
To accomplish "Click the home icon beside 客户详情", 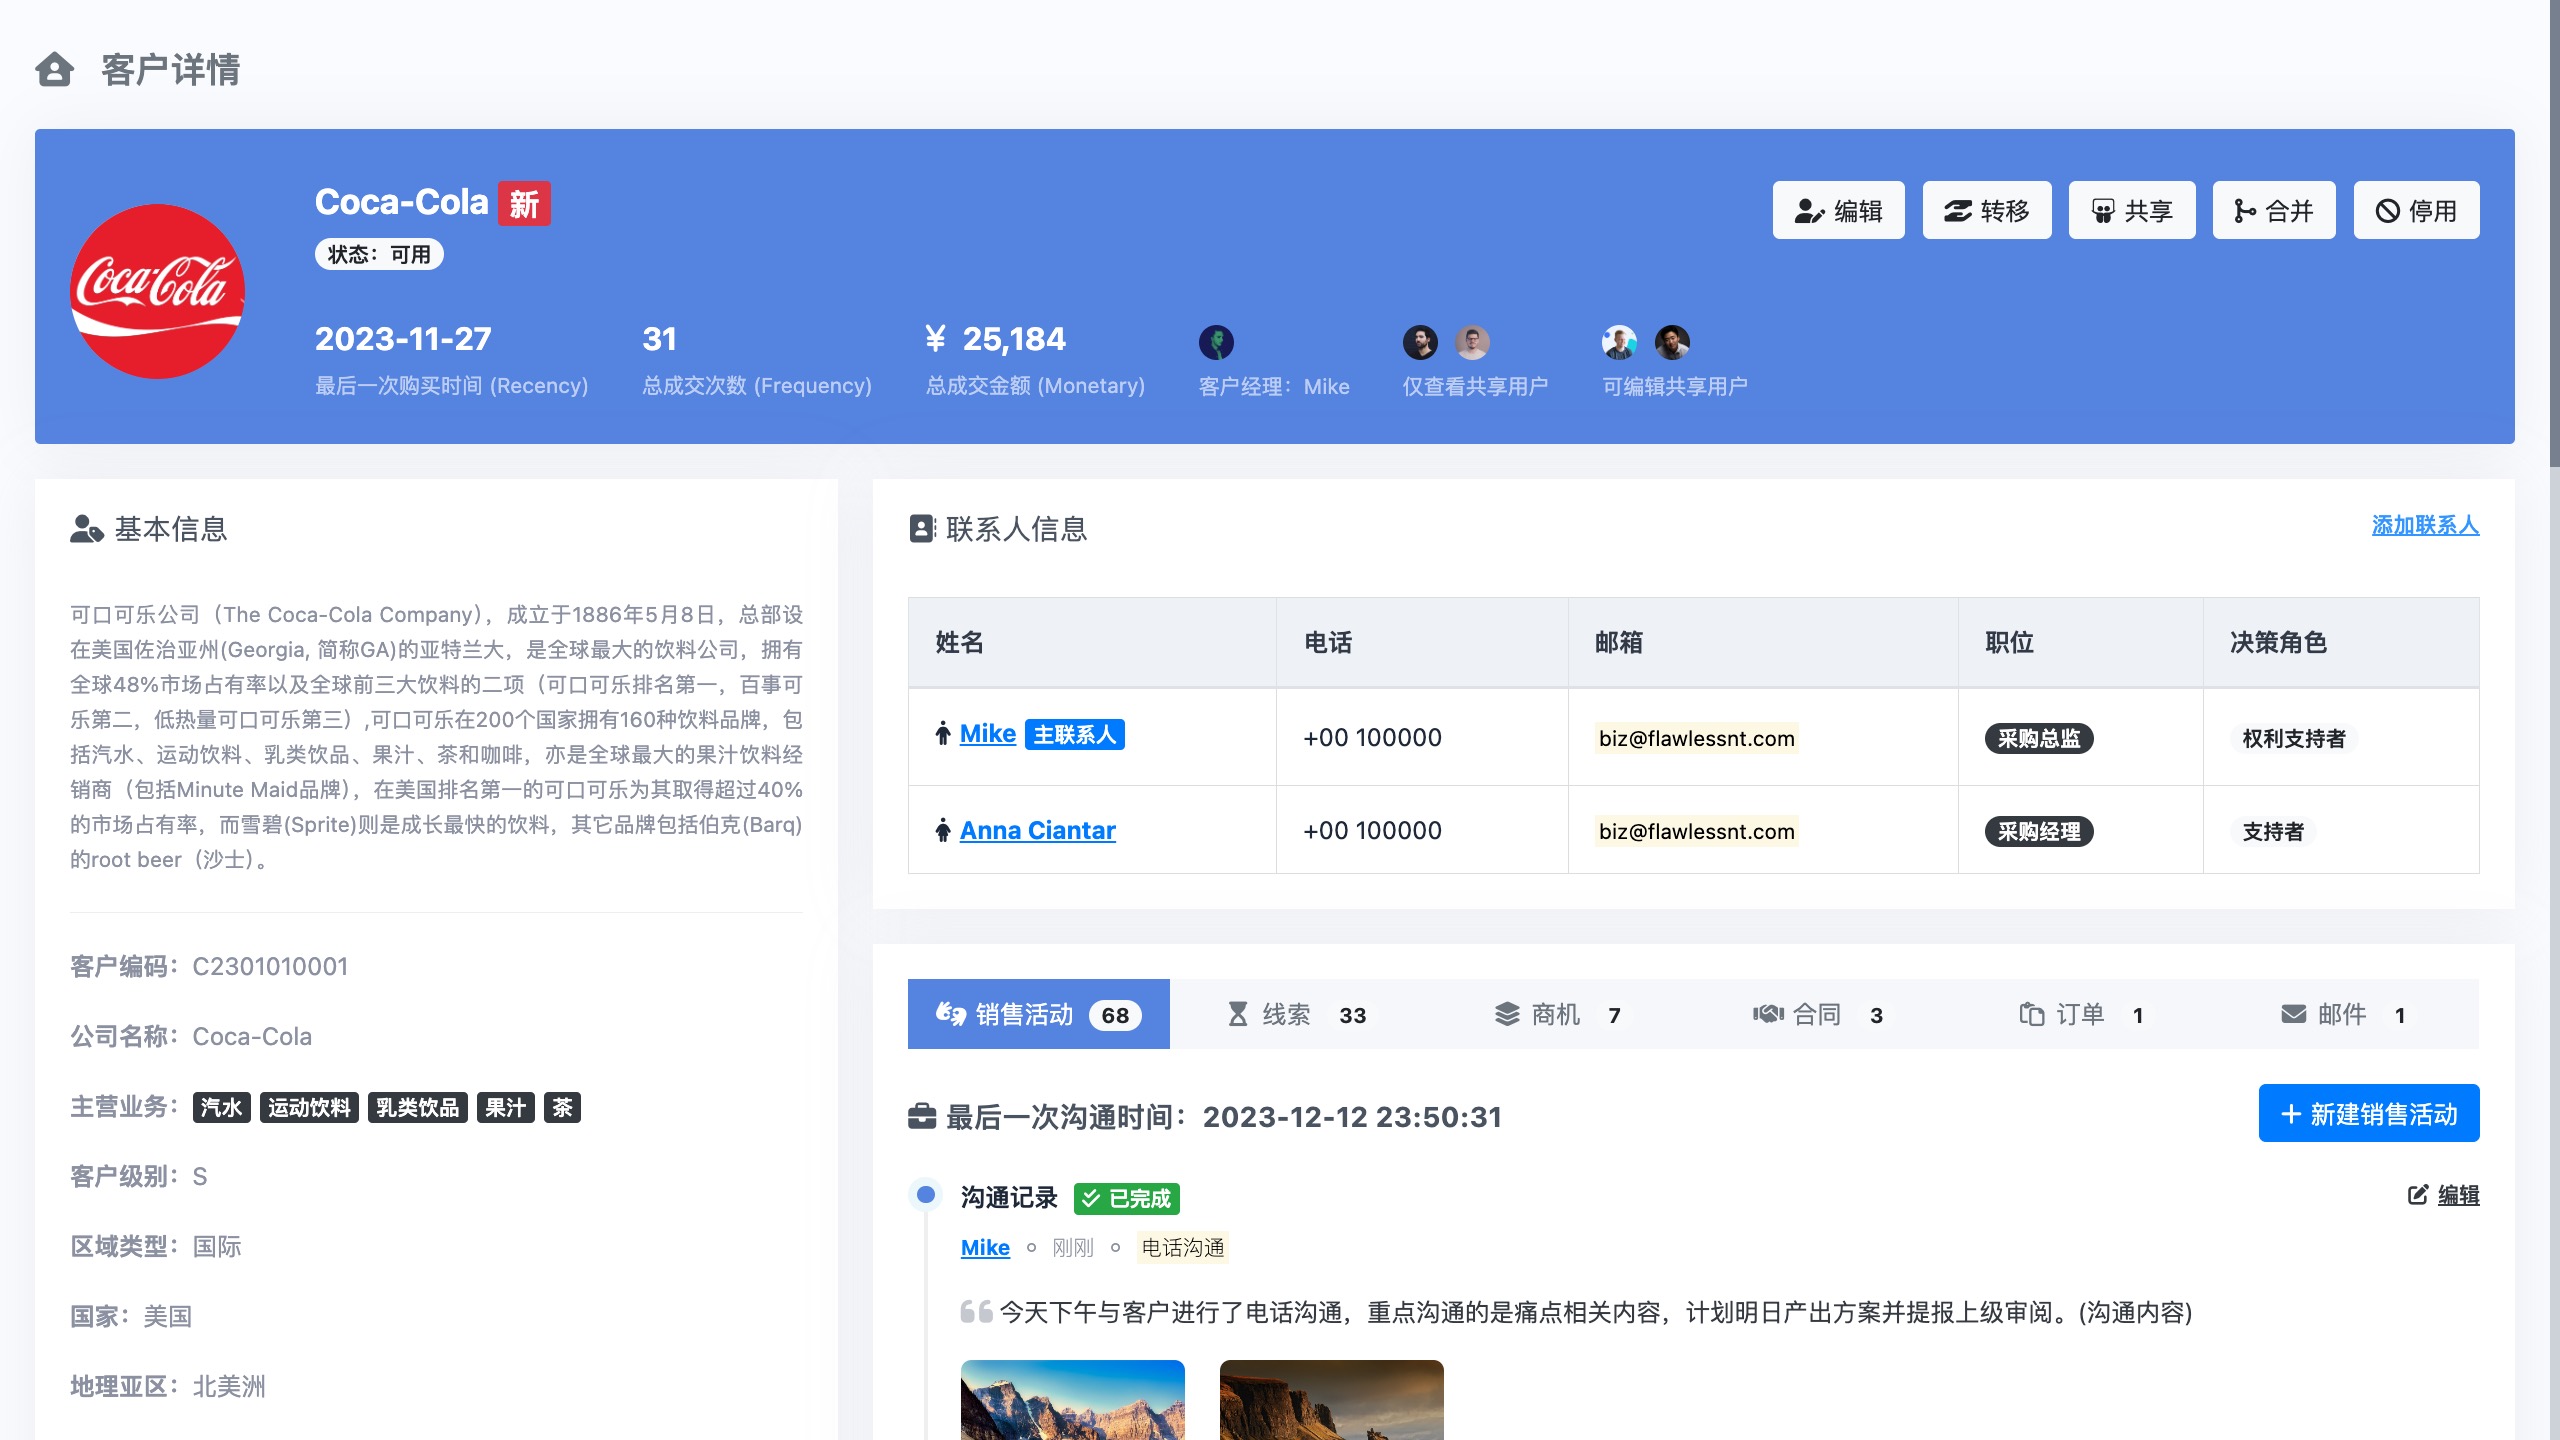I will click(54, 70).
